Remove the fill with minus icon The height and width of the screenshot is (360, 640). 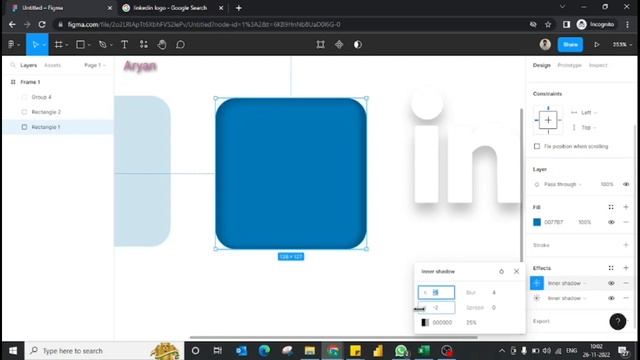[x=626, y=222]
